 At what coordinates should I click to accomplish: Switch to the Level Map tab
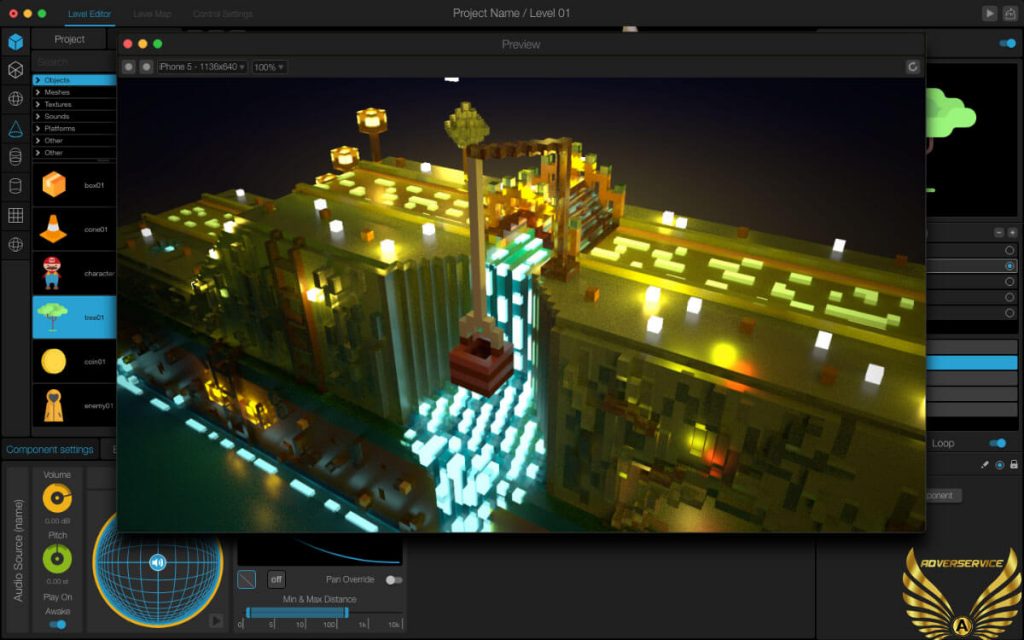point(152,14)
